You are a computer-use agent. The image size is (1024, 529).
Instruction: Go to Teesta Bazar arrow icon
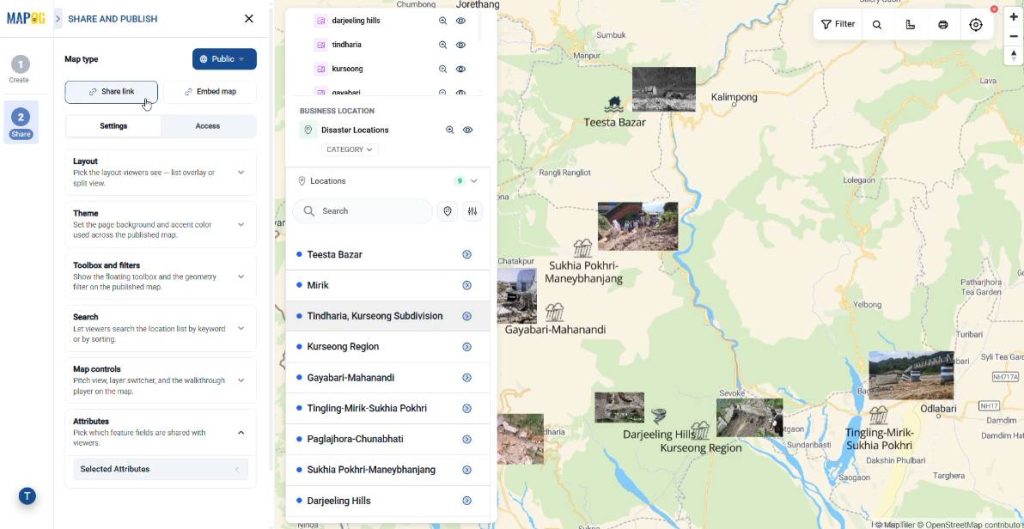[467, 255]
